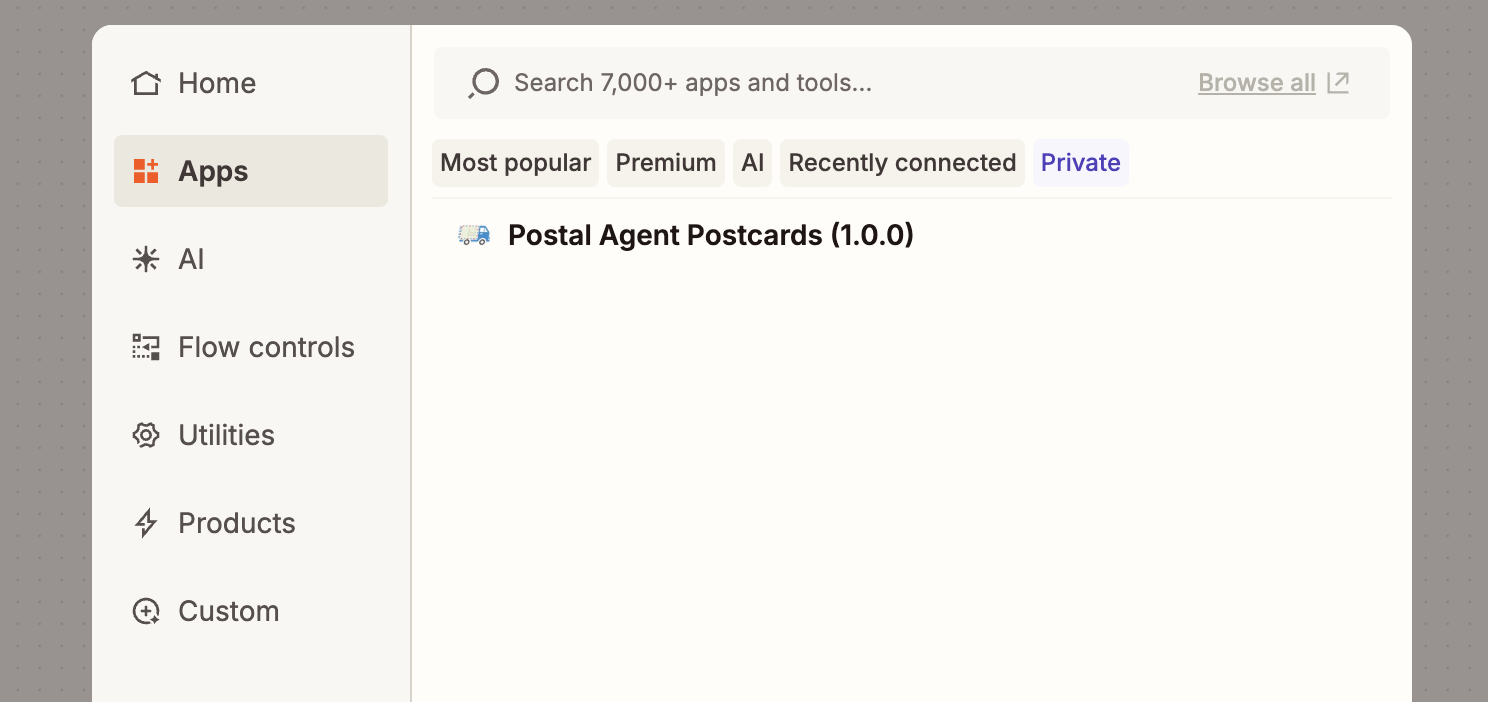Open the Custom sidebar section
The height and width of the screenshot is (702, 1488).
[x=228, y=611]
